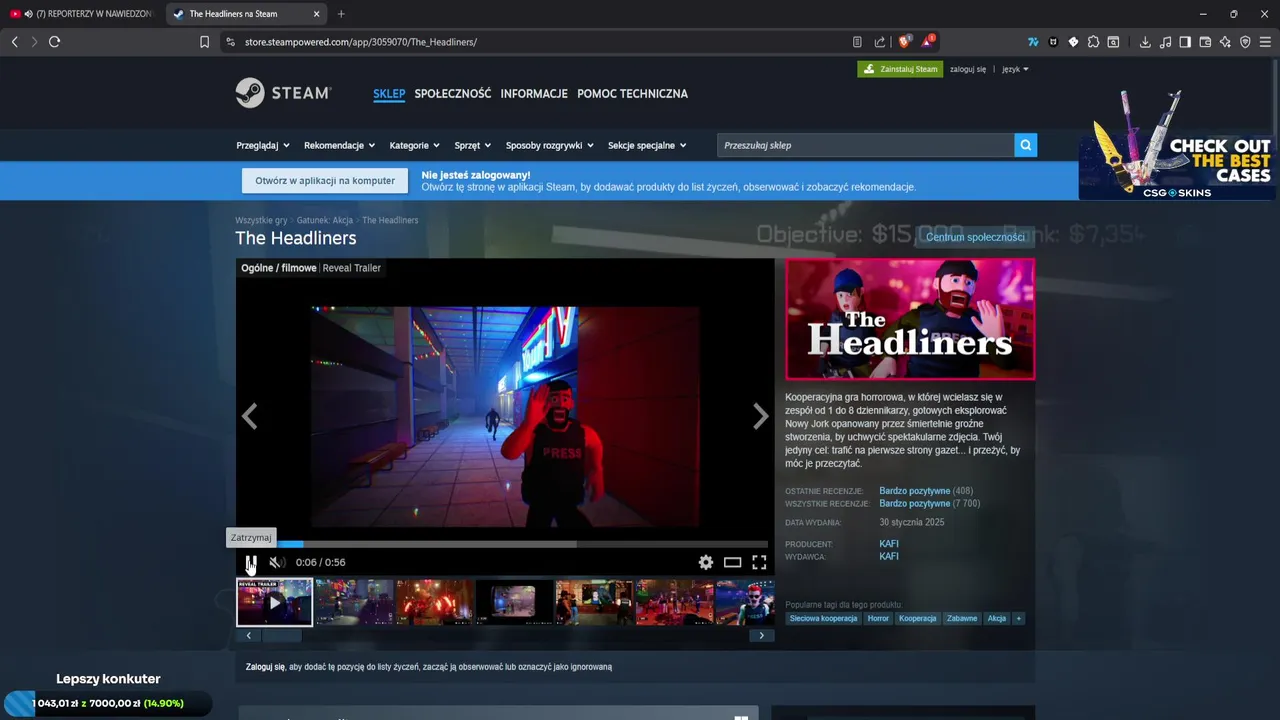Expand the Kategorie dropdown
This screenshot has width=1280, height=720.
click(415, 145)
